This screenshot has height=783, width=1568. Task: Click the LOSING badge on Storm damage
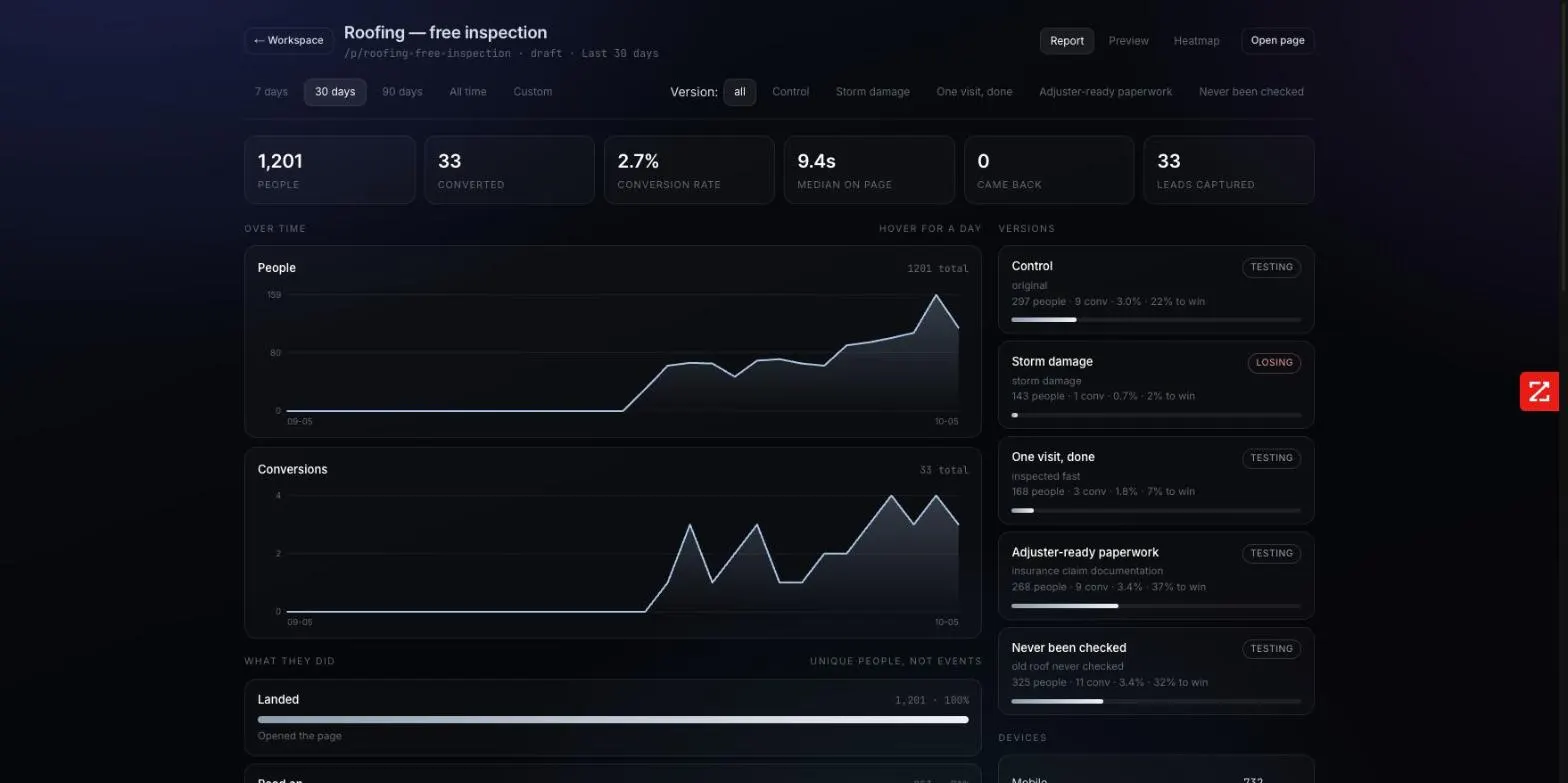[x=1274, y=363]
